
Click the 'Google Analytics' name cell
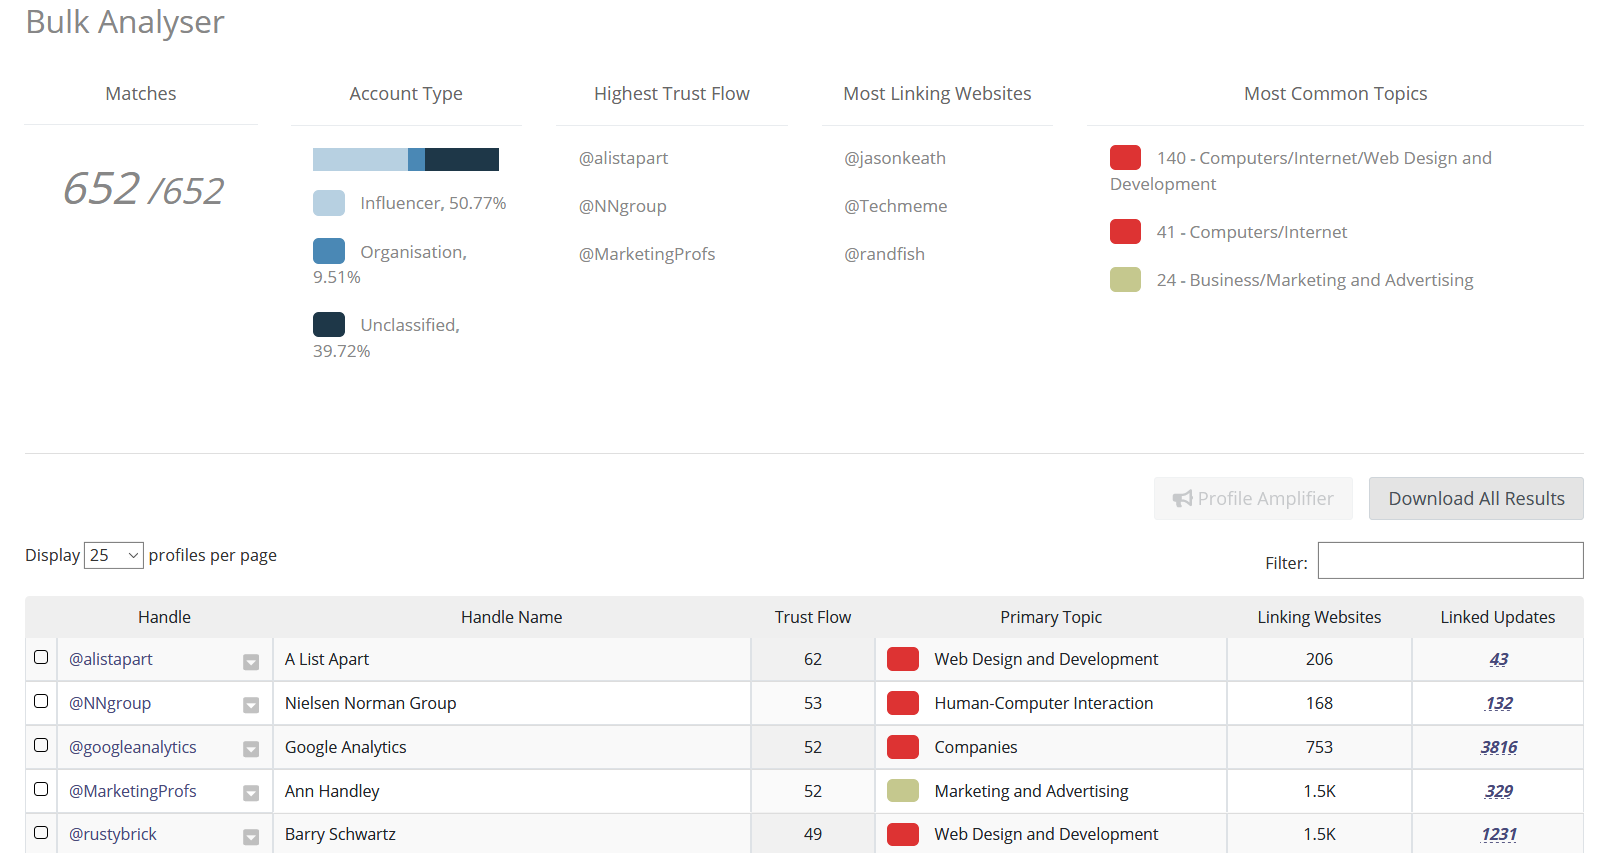511,747
